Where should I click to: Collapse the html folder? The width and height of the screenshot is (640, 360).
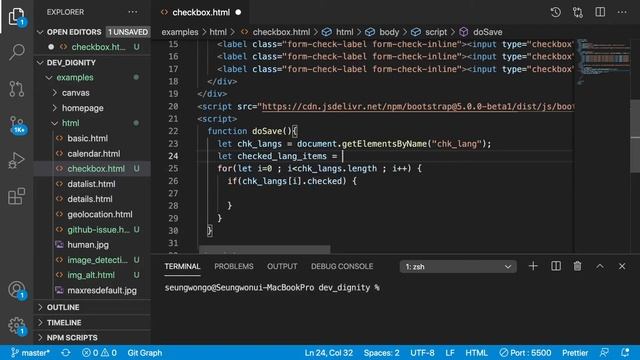coord(71,123)
